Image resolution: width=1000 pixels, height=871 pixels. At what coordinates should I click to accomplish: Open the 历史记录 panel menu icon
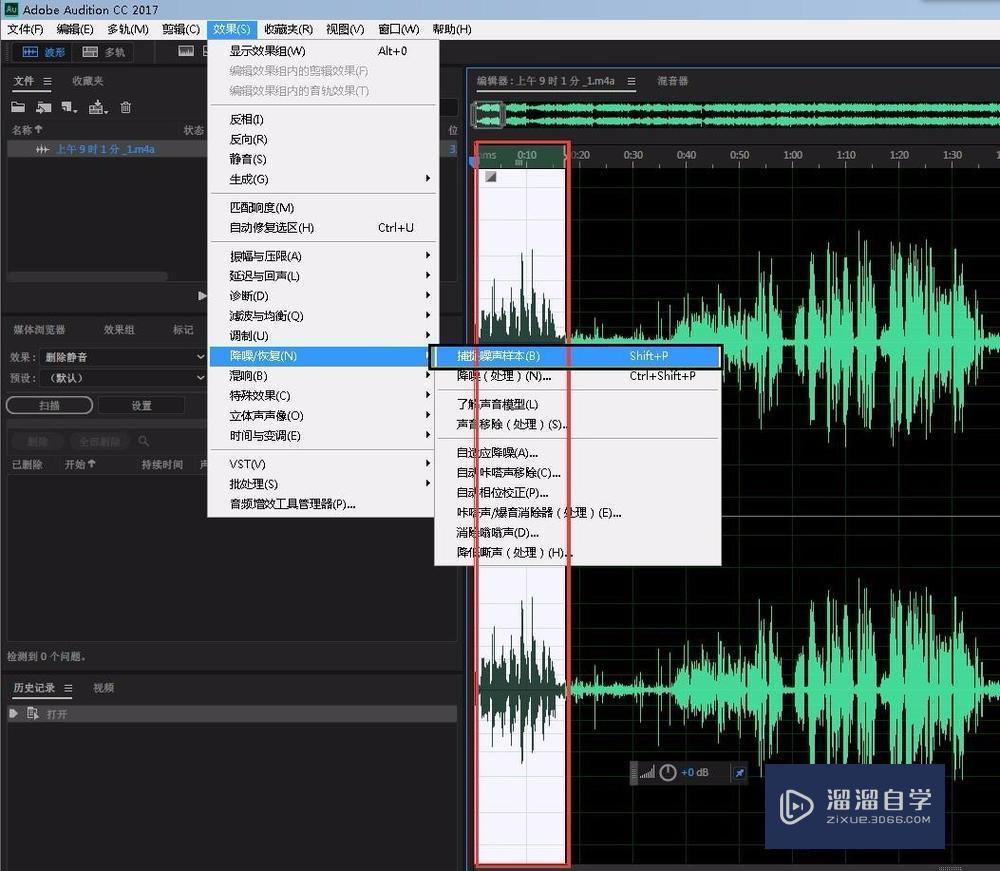[x=68, y=688]
